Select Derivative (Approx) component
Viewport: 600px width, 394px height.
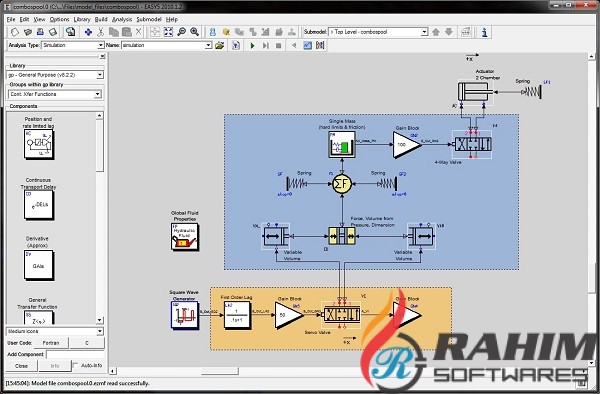click(39, 265)
